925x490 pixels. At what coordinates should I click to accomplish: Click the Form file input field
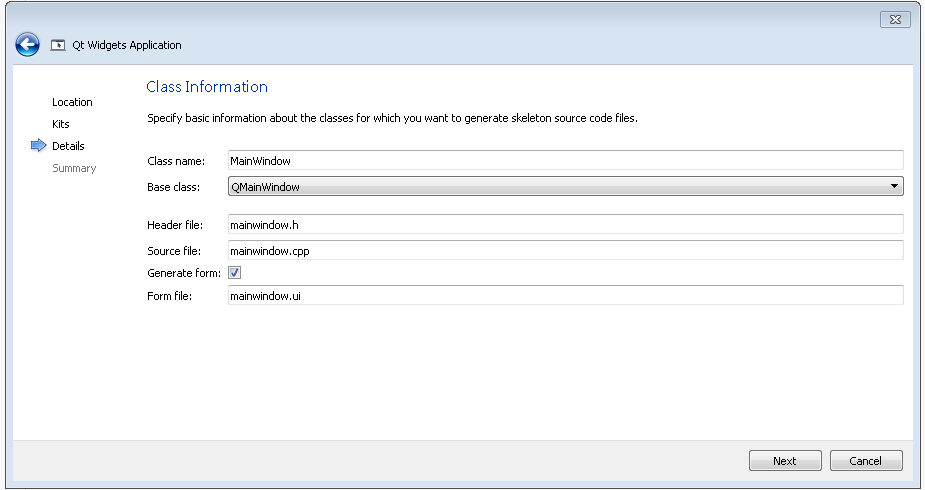pyautogui.click(x=565, y=295)
